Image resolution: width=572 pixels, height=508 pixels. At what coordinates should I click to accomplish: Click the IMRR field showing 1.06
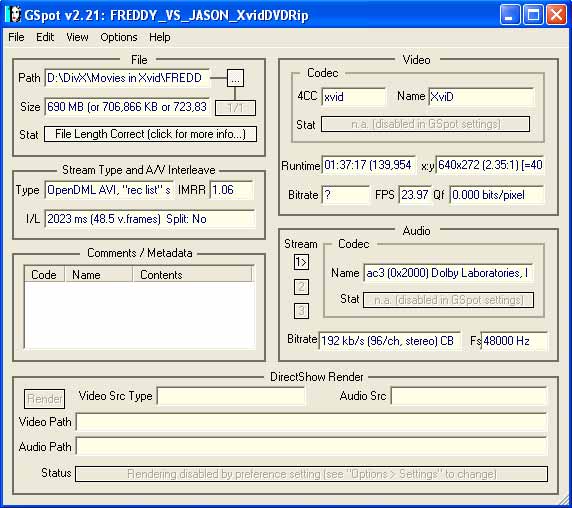click(231, 190)
